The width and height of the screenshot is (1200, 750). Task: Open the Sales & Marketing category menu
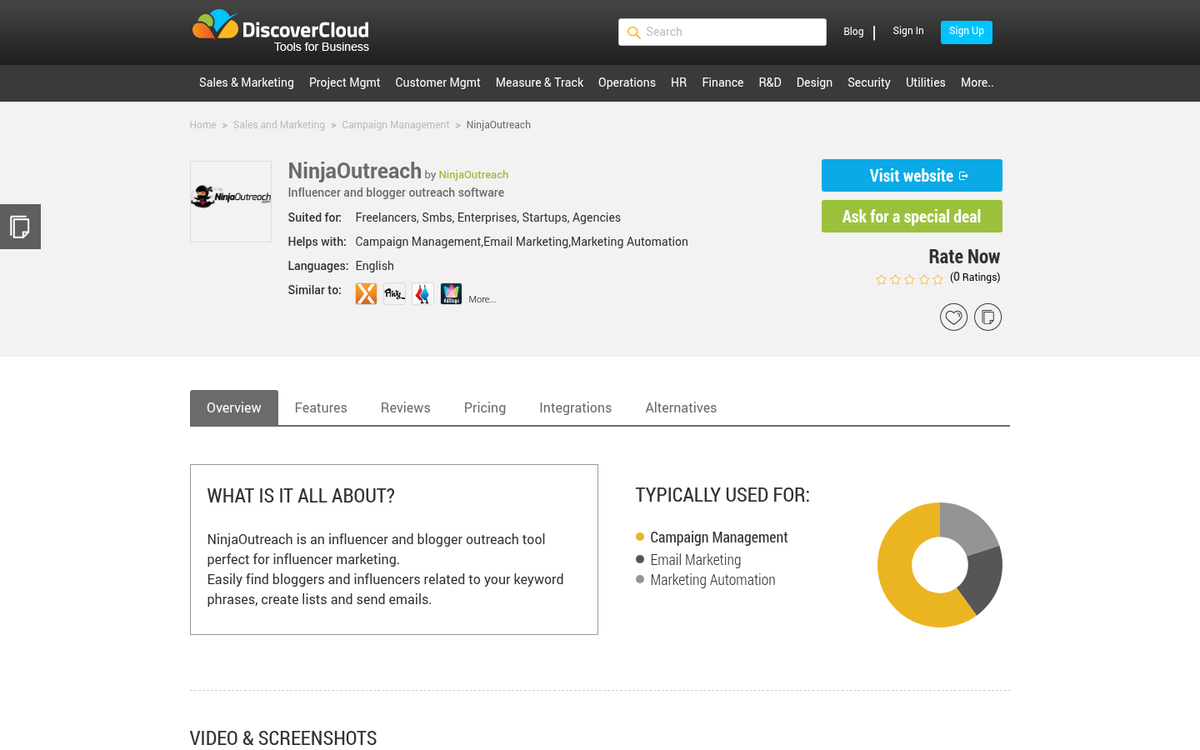[246, 83]
